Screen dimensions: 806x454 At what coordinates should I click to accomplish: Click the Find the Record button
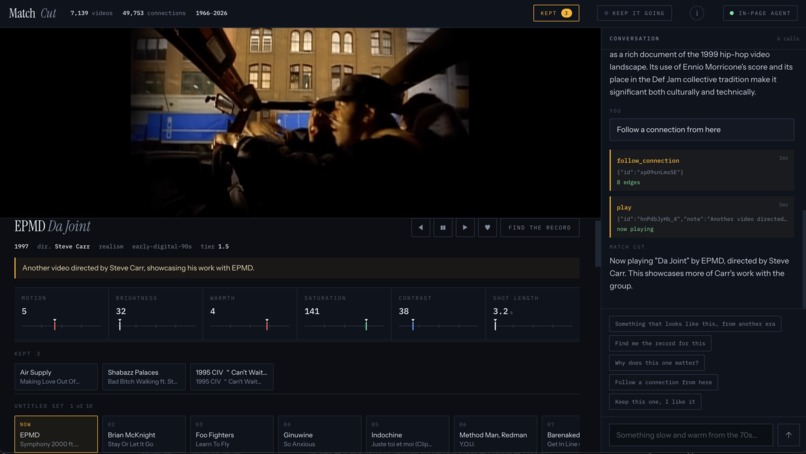pyautogui.click(x=539, y=227)
